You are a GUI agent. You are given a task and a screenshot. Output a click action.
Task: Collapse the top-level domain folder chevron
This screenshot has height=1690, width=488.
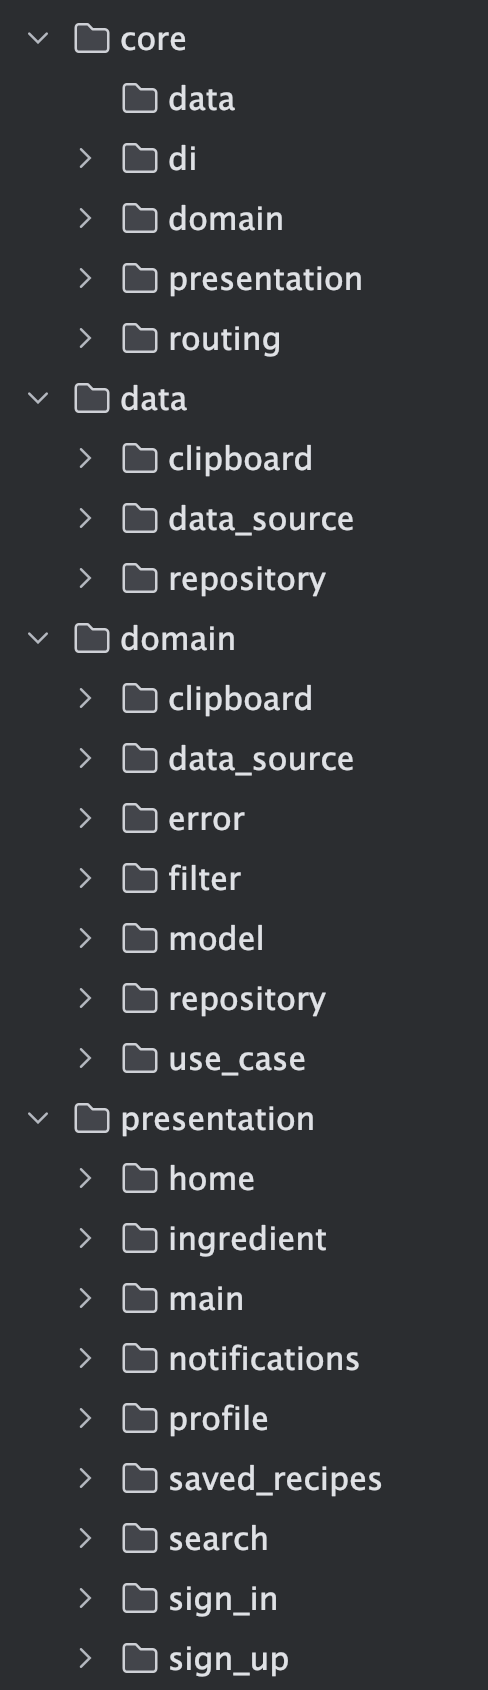(38, 639)
